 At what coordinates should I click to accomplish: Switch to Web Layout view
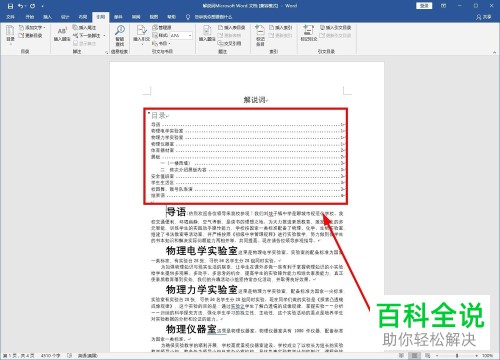(x=427, y=356)
